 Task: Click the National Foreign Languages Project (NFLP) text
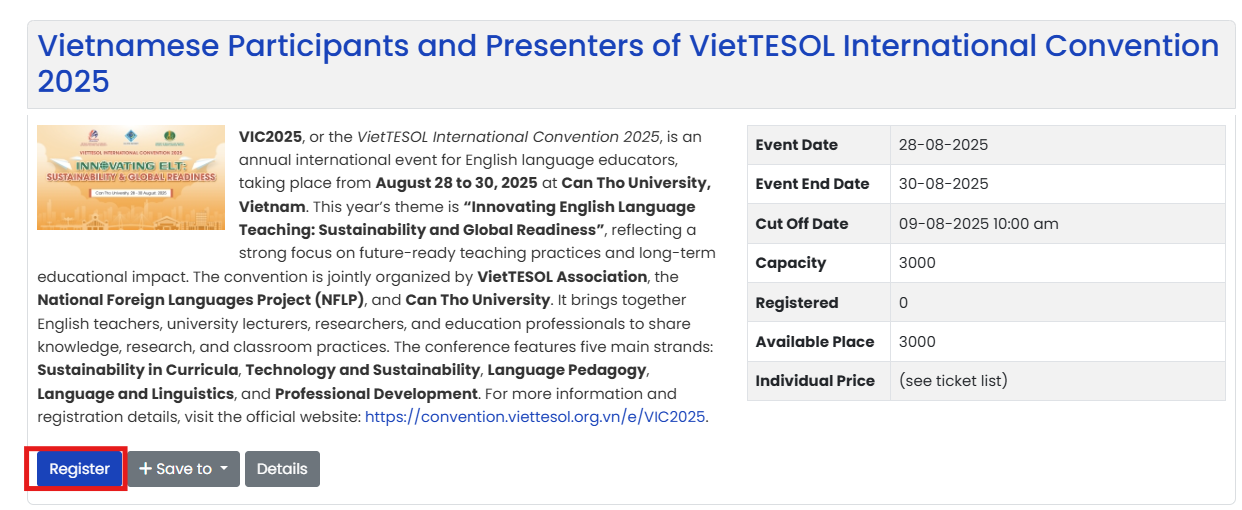[201, 300]
